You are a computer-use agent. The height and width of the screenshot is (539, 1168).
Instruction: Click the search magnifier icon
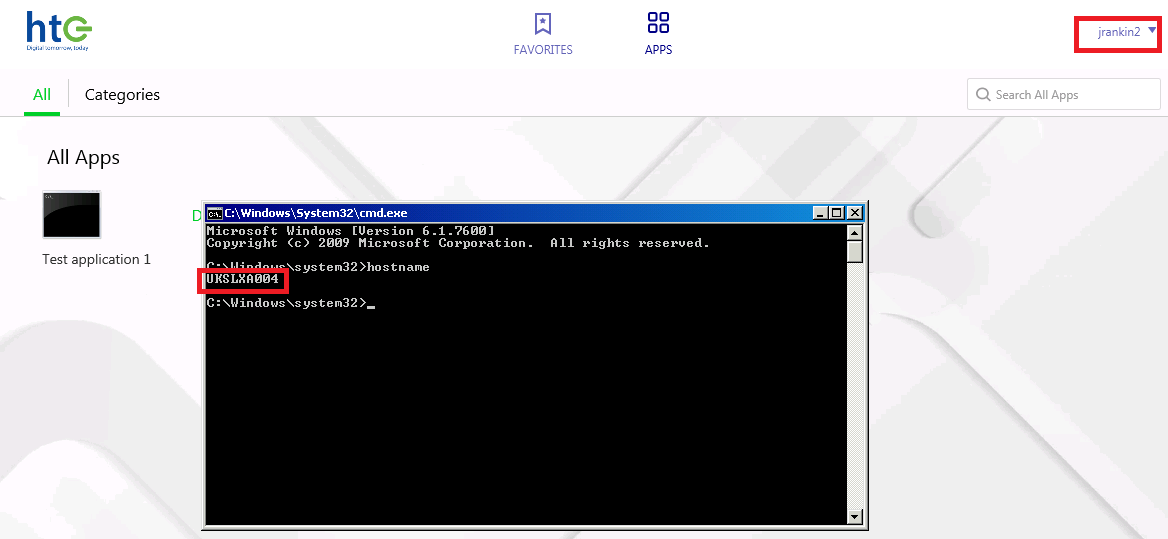983,95
